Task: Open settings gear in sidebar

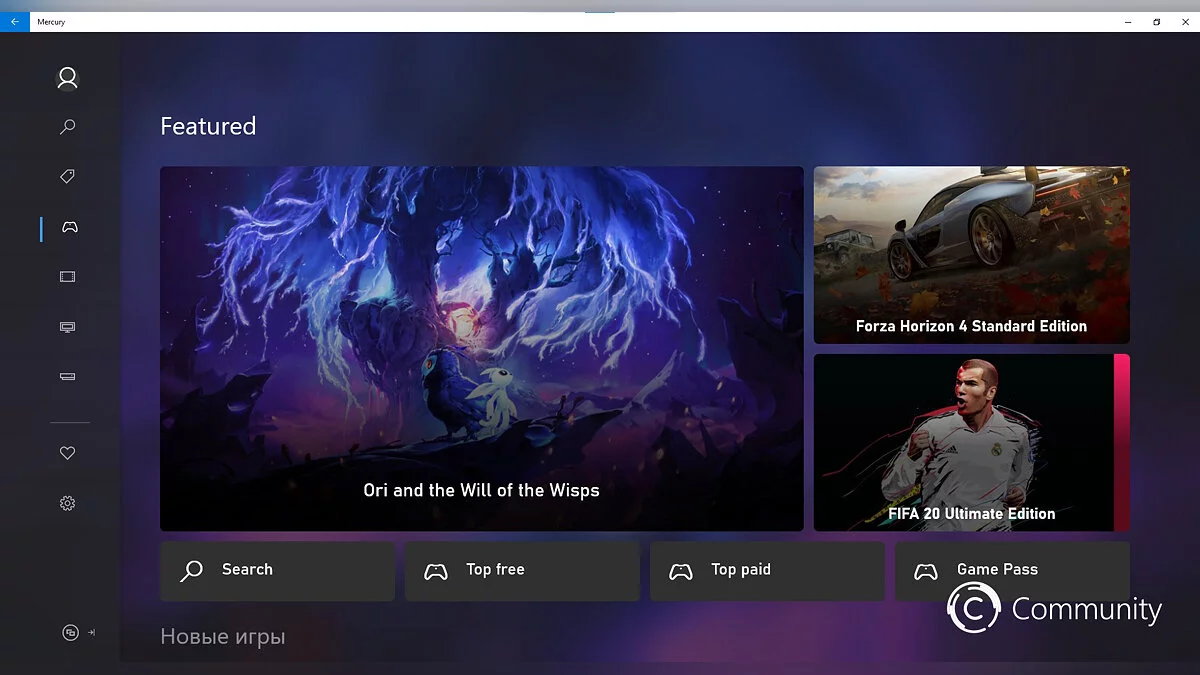Action: coord(67,503)
